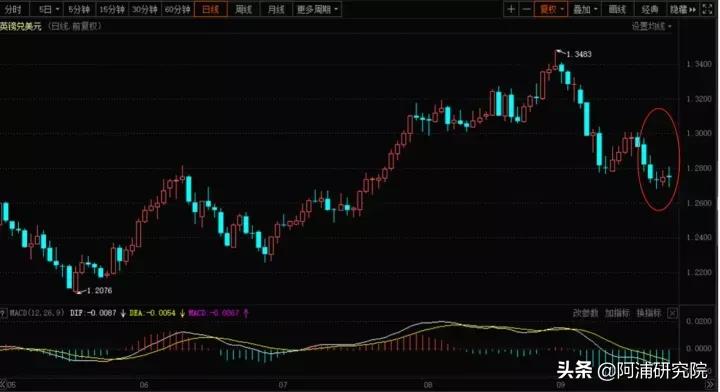This screenshot has width=720, height=392.
Task: Click 换指标 to change indicator
Action: tap(649, 313)
